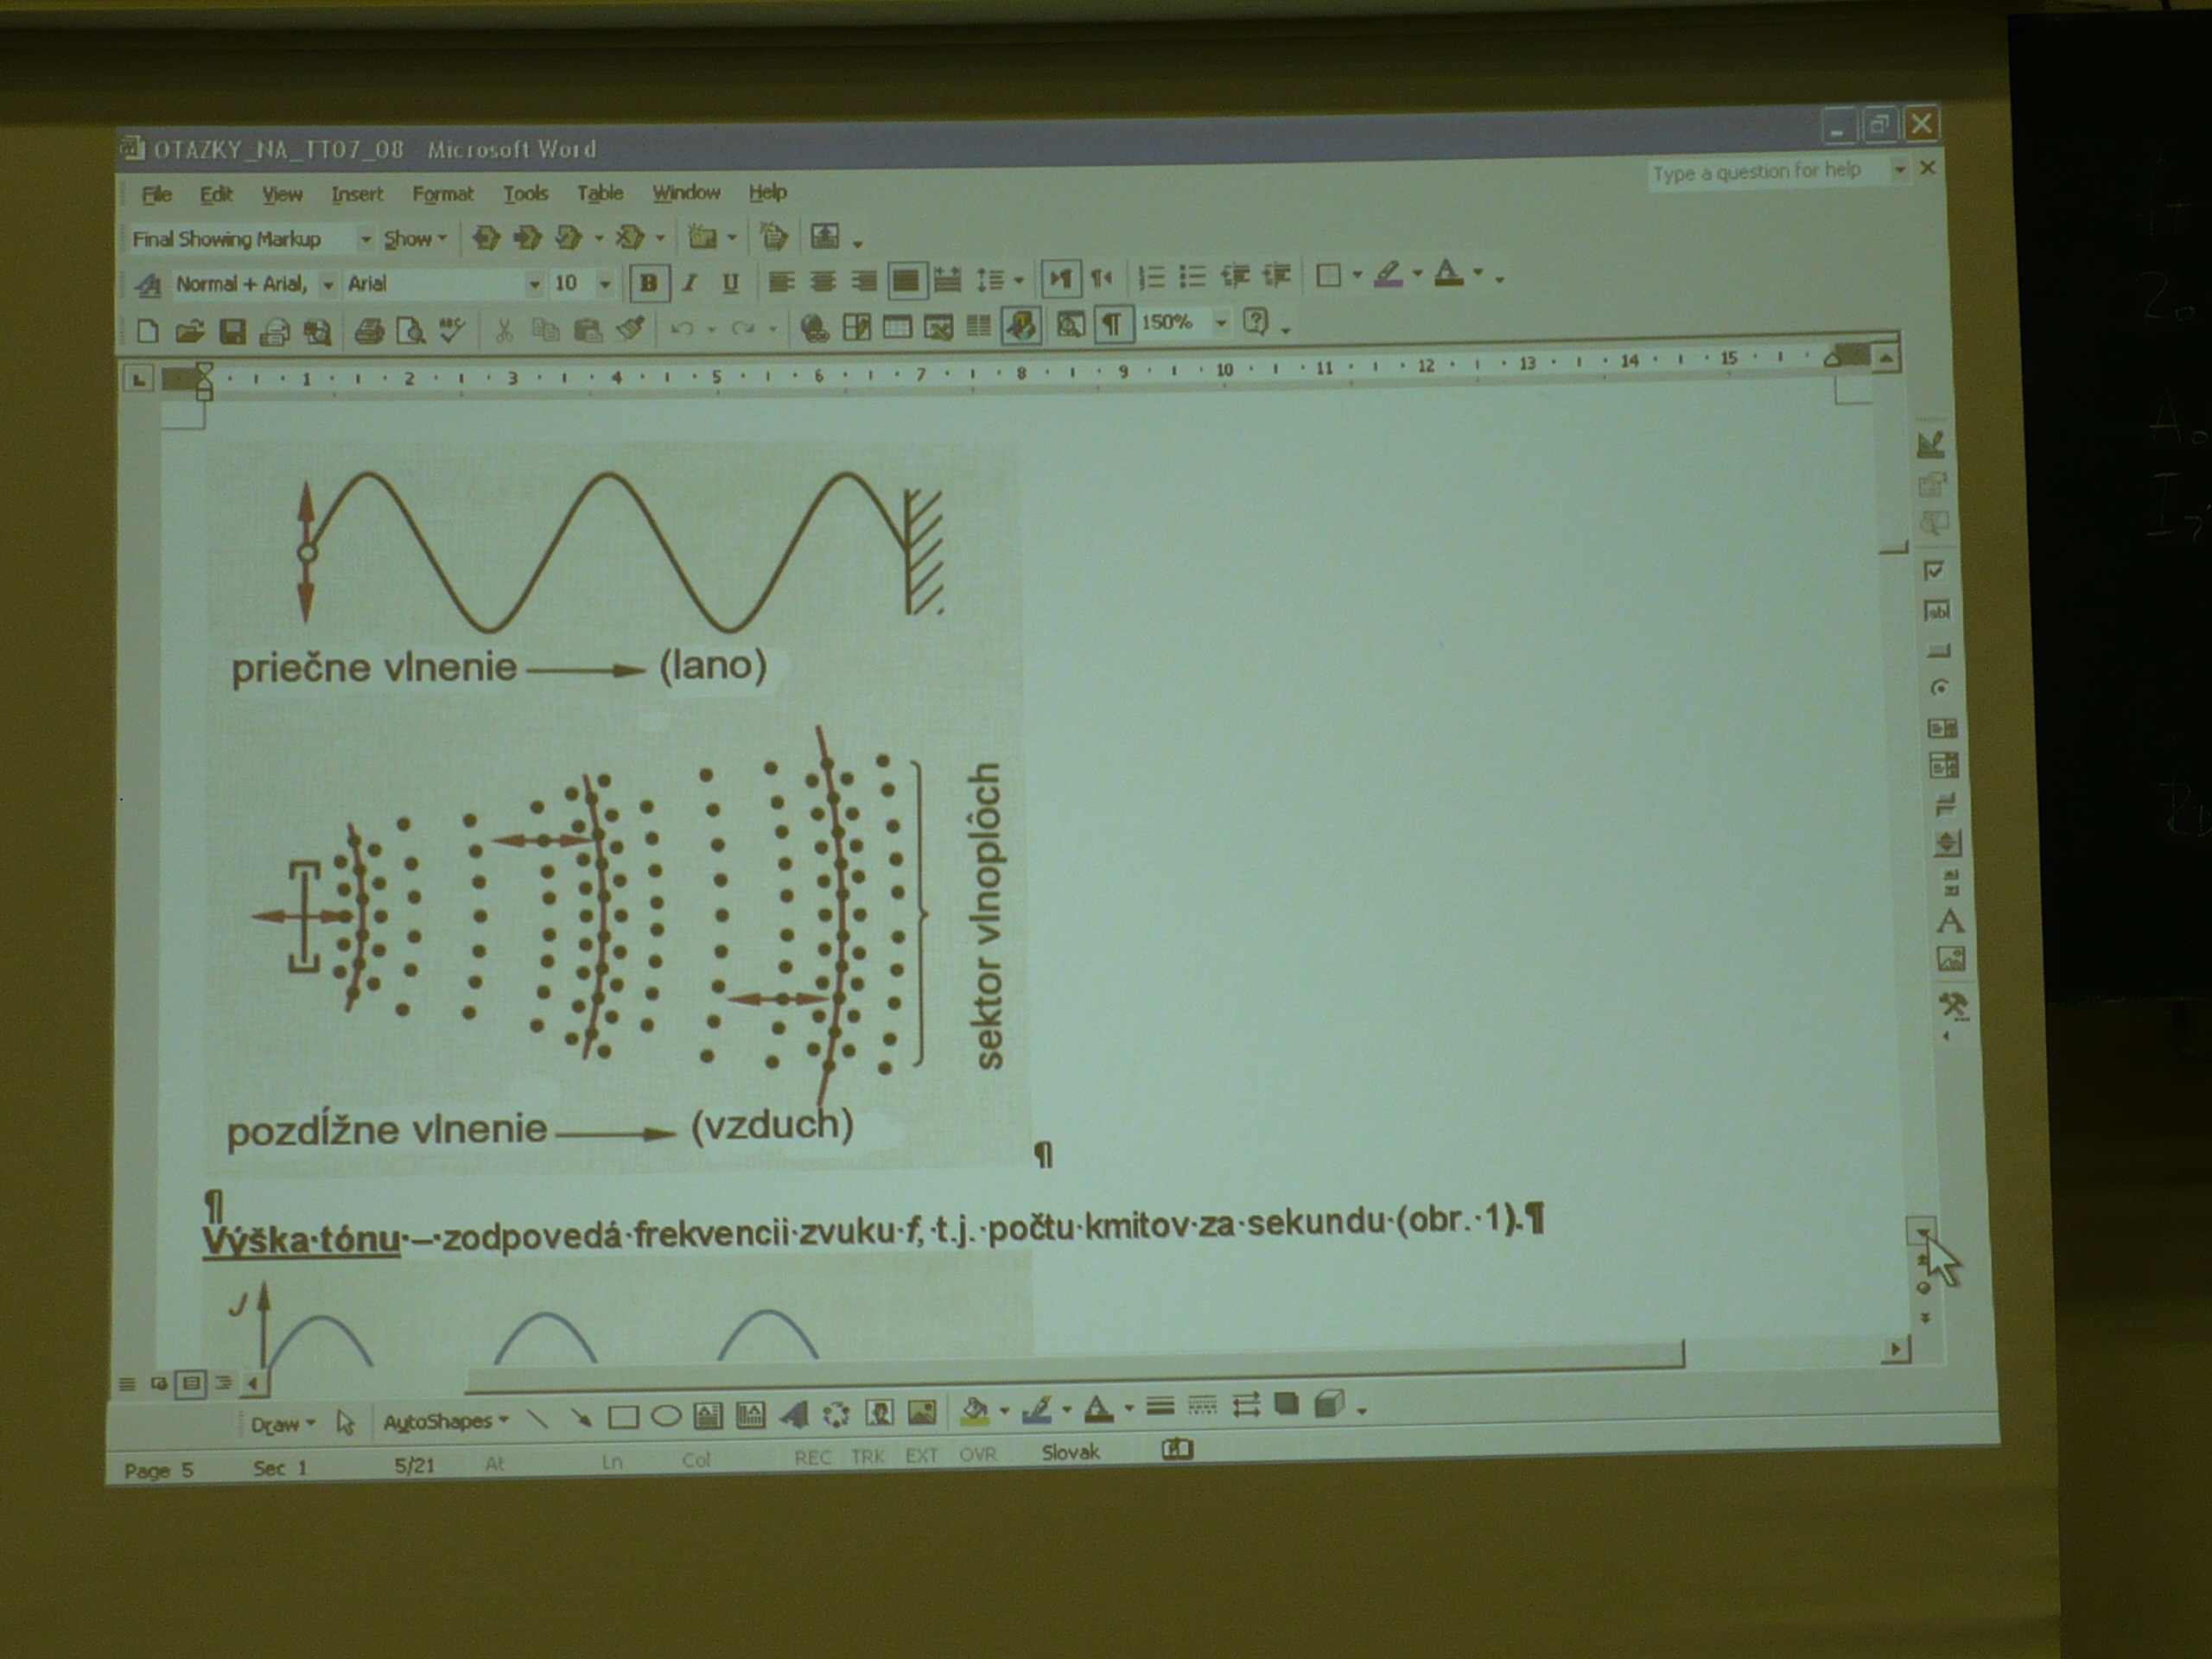Screen dimensions: 2212x1659
Task: Run Spelling and Grammar check
Action: point(452,330)
